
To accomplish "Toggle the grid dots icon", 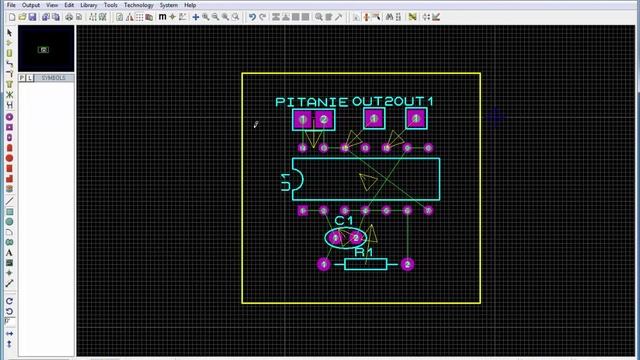I will 140,17.
